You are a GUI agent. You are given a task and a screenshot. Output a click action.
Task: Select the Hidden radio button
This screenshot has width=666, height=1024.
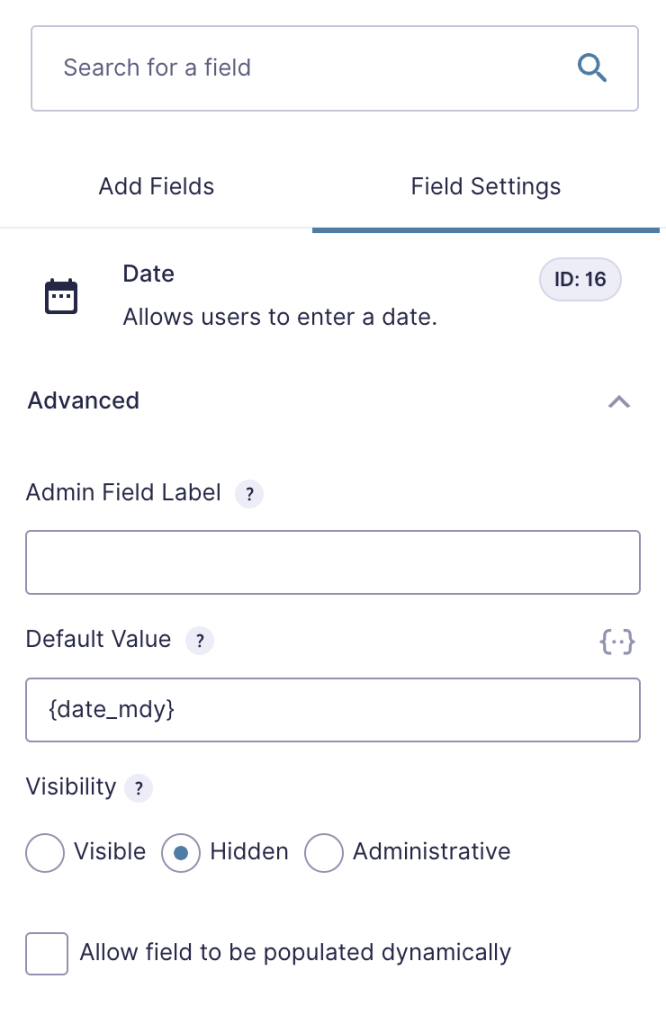180,852
